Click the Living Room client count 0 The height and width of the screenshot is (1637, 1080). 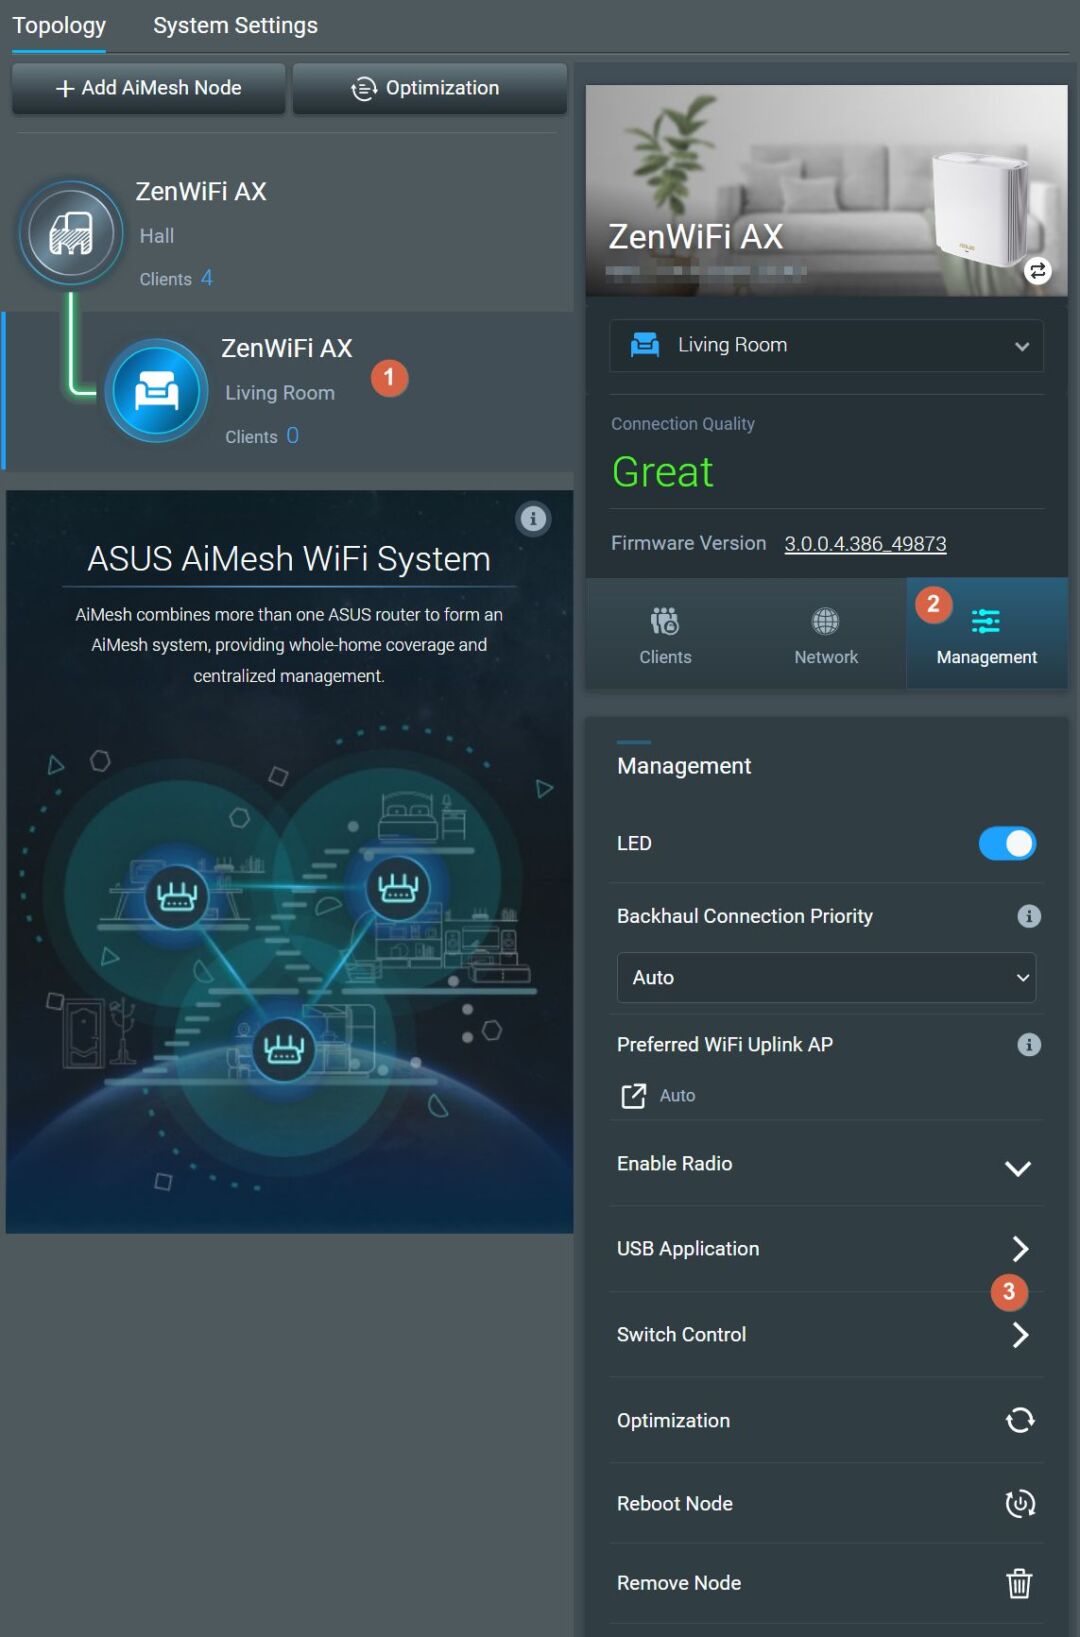pyautogui.click(x=292, y=435)
